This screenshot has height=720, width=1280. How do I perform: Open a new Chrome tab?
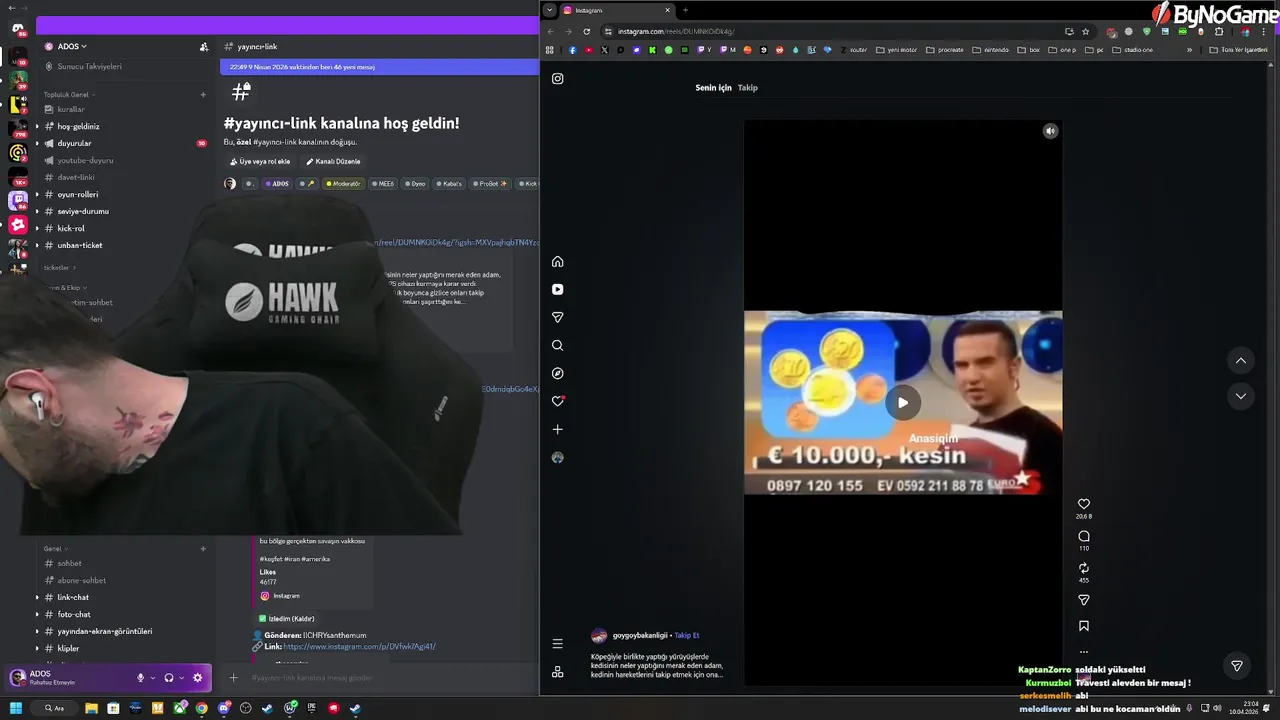click(685, 10)
